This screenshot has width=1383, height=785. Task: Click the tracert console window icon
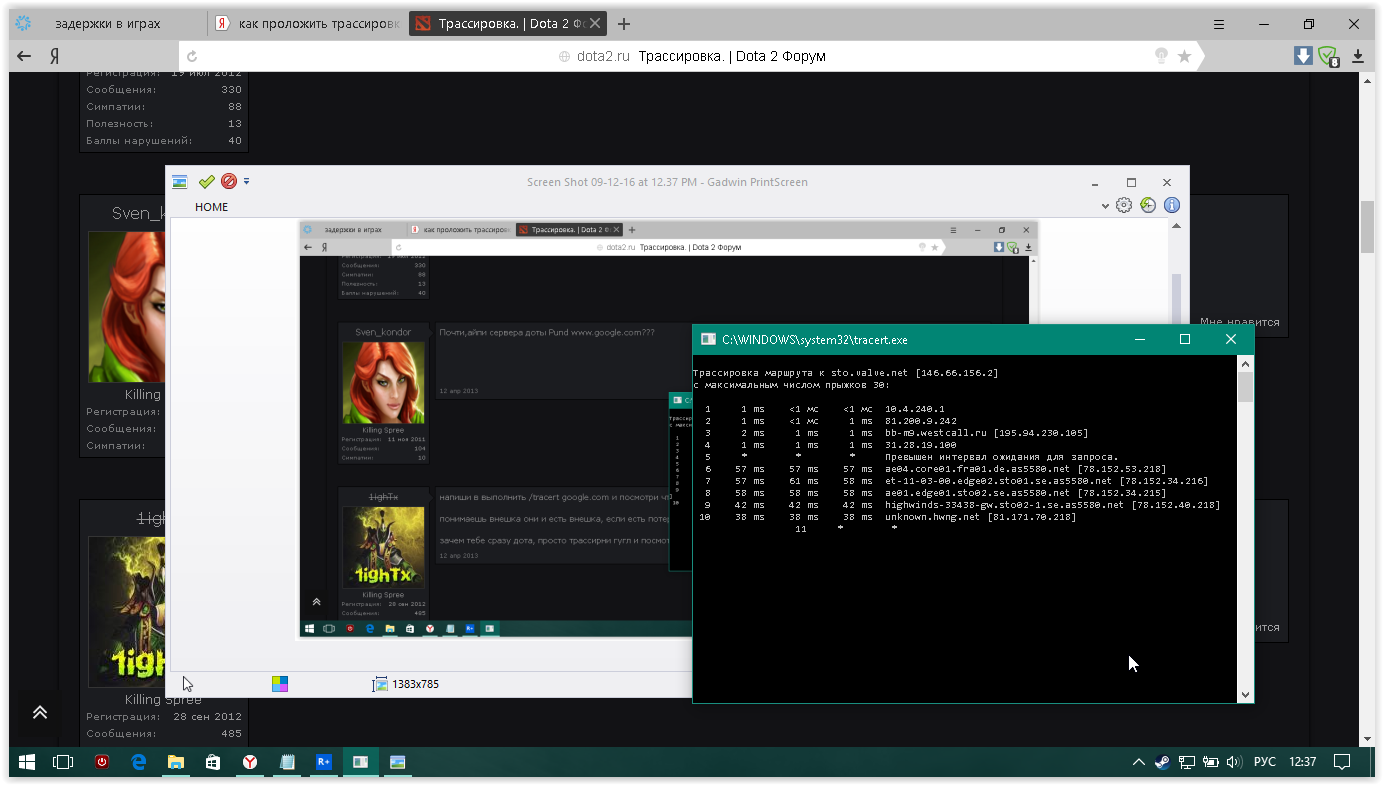coord(708,339)
